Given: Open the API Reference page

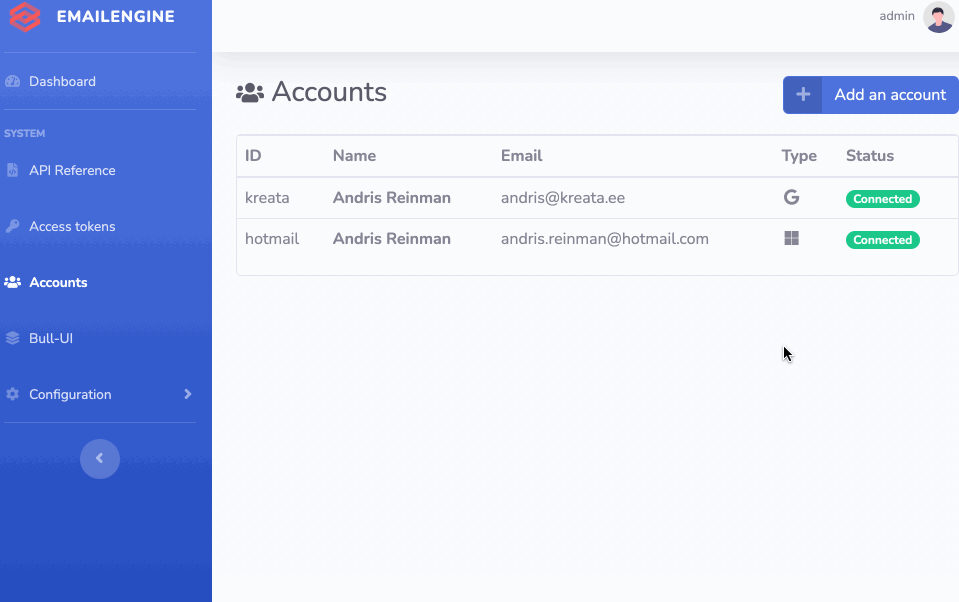Looking at the screenshot, I should tap(72, 171).
